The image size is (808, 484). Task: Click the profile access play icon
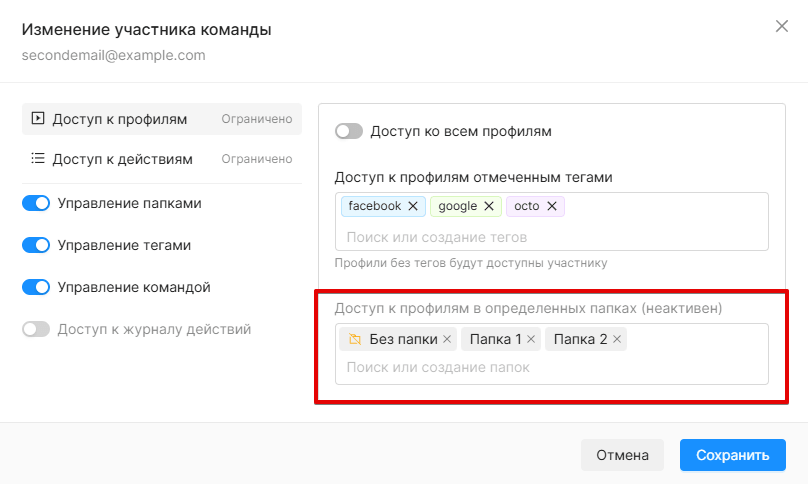[x=38, y=118]
